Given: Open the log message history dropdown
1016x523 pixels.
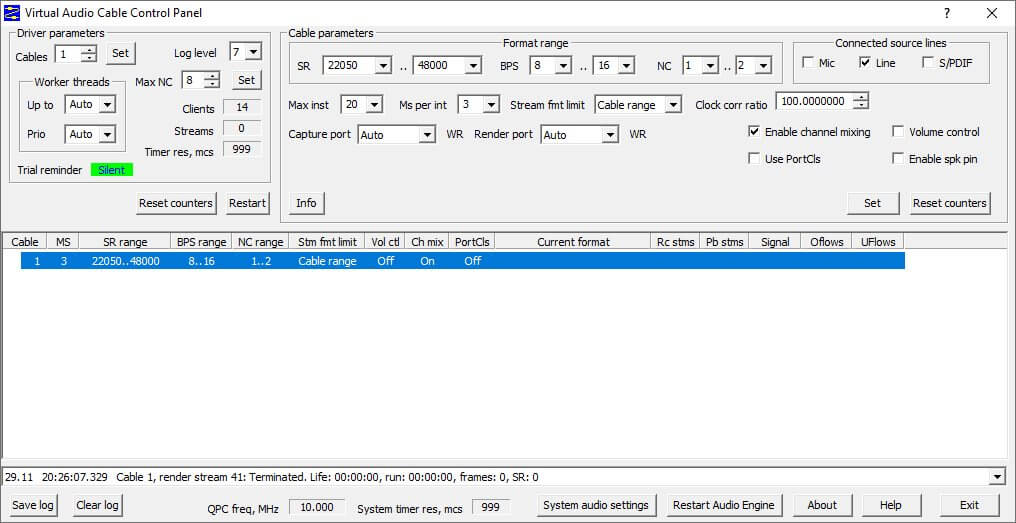Looking at the screenshot, I should point(997,477).
